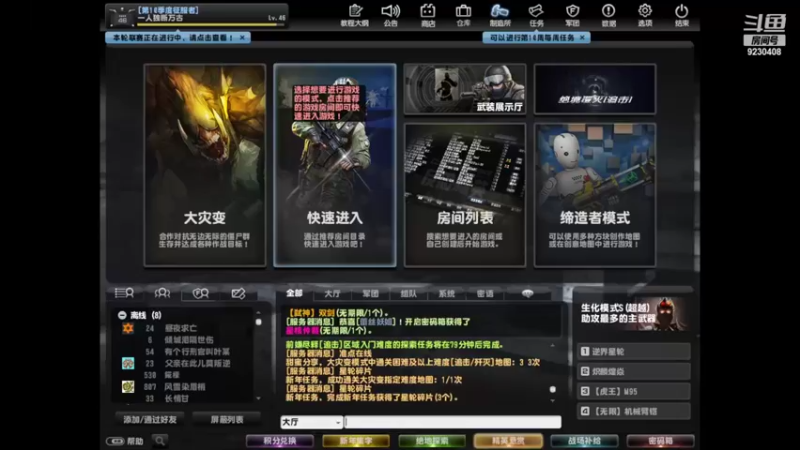This screenshot has width=800, height=450.
Task: Click chat log scrollbar thumb
Action: pos(553,389)
